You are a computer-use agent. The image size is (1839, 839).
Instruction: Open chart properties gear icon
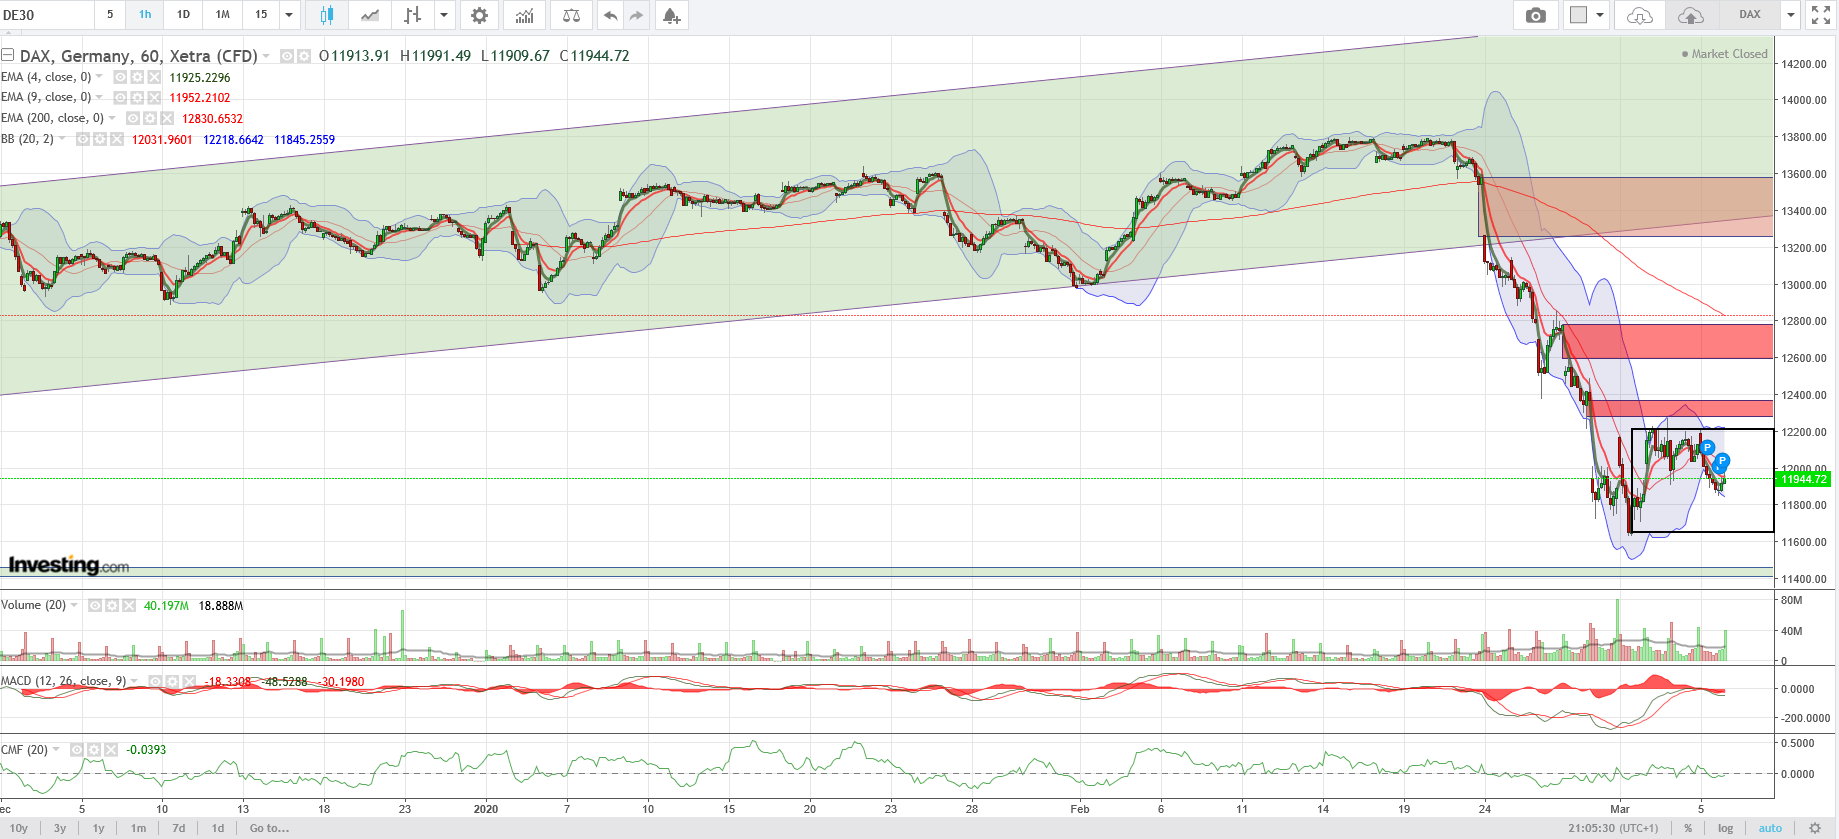[x=480, y=15]
